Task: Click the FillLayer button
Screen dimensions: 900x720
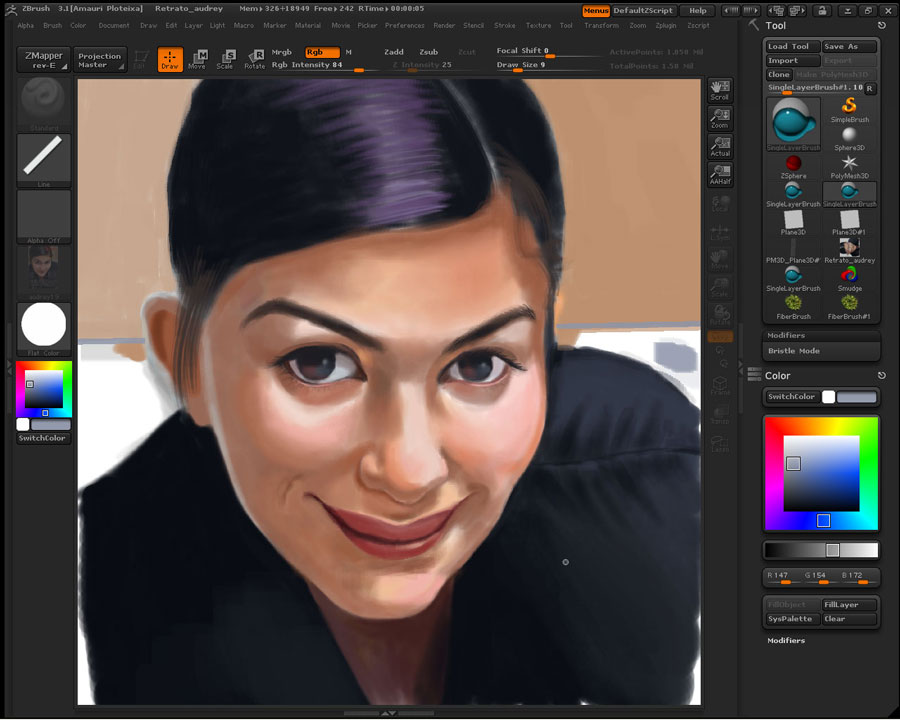Action: click(849, 605)
